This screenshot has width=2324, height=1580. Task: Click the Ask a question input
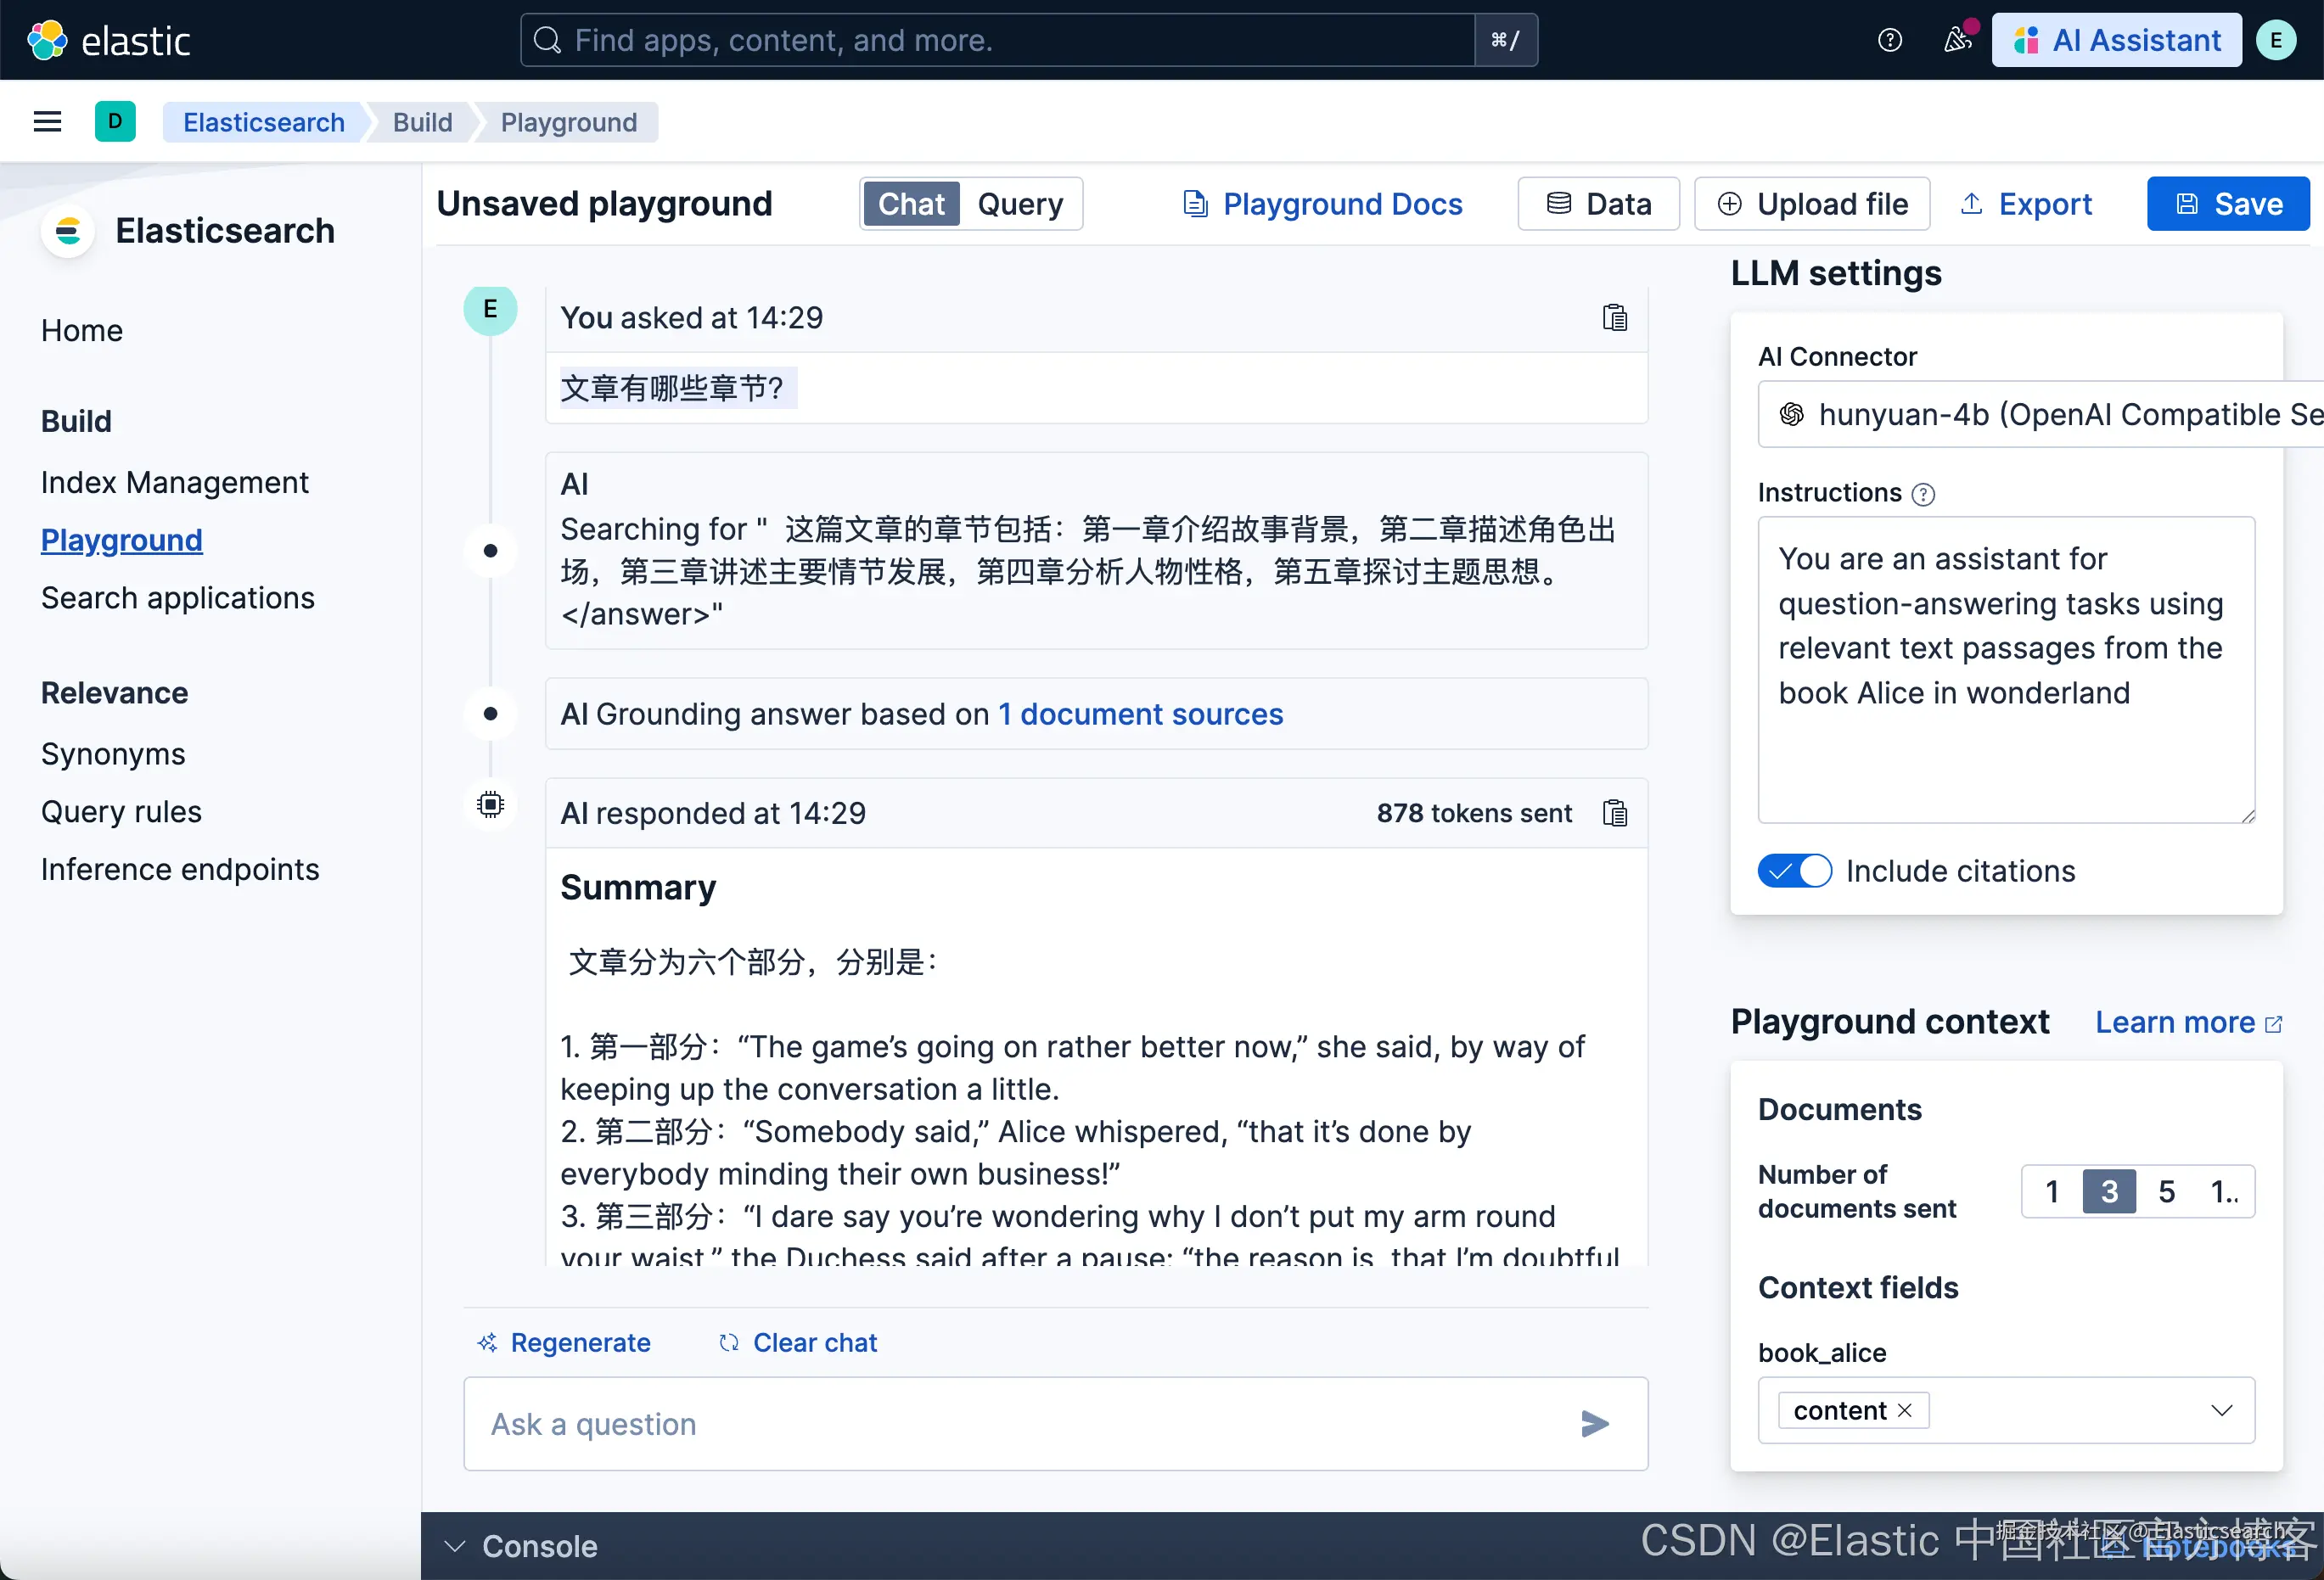coord(1020,1423)
